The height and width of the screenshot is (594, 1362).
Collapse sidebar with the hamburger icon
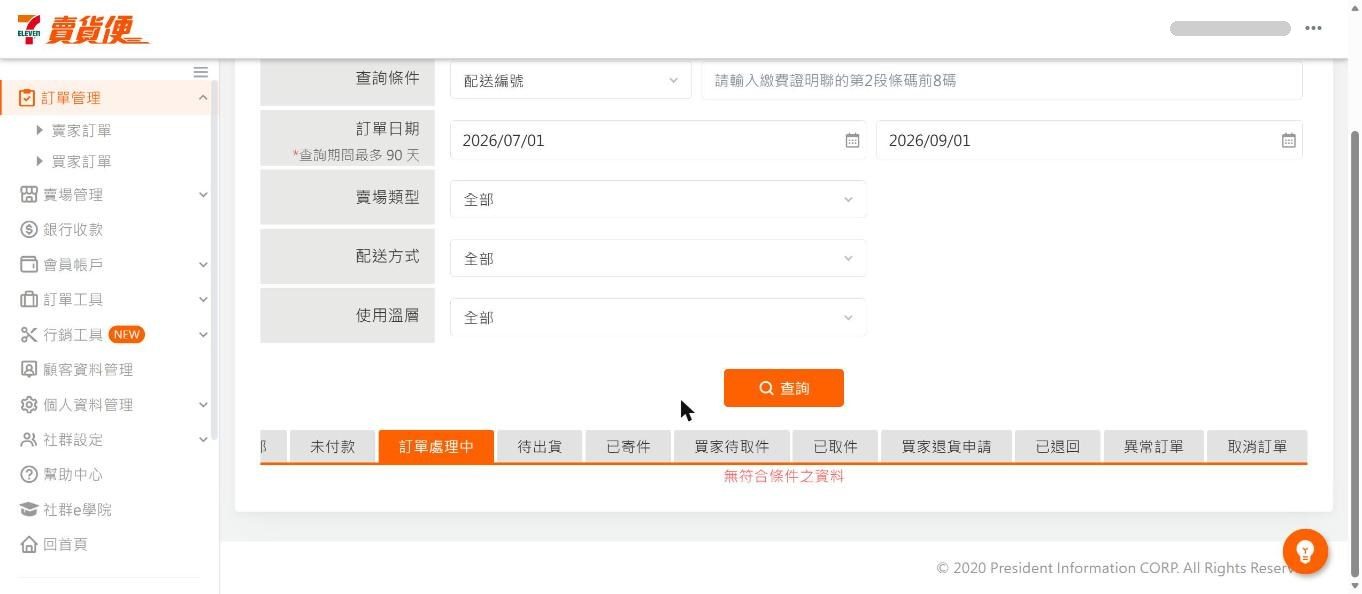pyautogui.click(x=201, y=72)
